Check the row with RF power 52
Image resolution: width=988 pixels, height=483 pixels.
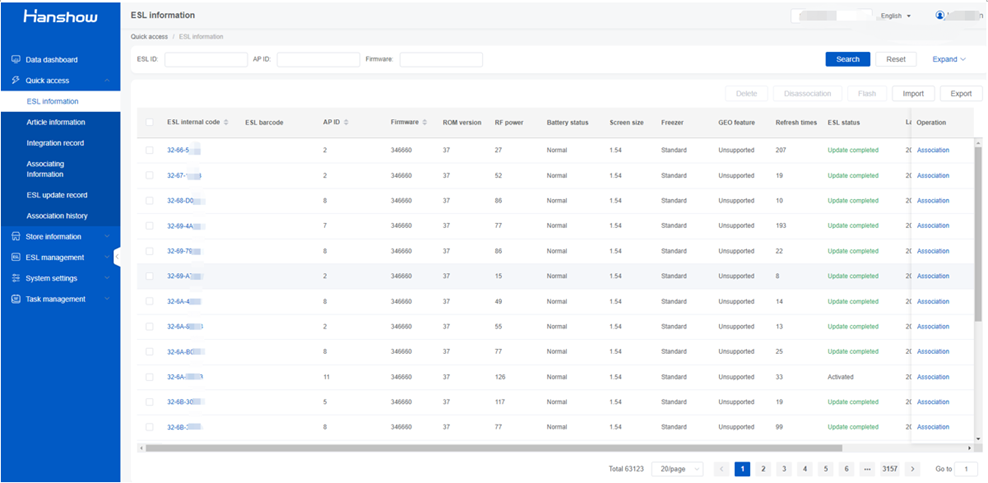point(149,175)
